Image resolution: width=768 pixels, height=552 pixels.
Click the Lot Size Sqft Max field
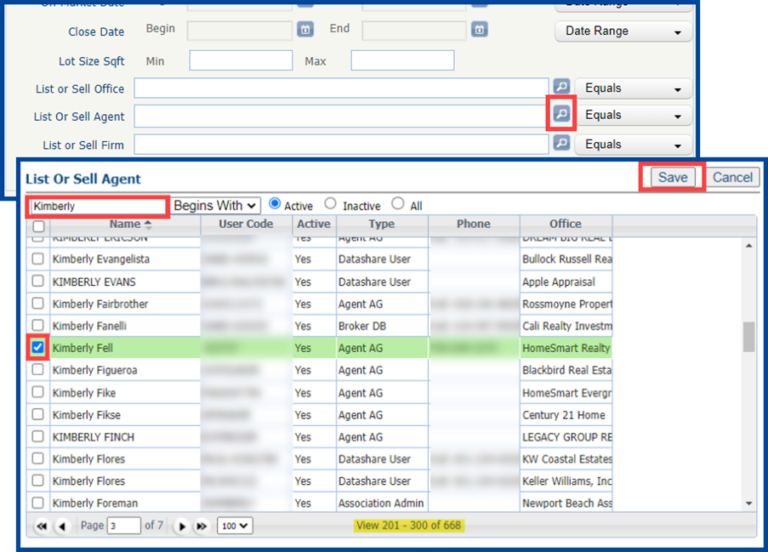tap(403, 60)
